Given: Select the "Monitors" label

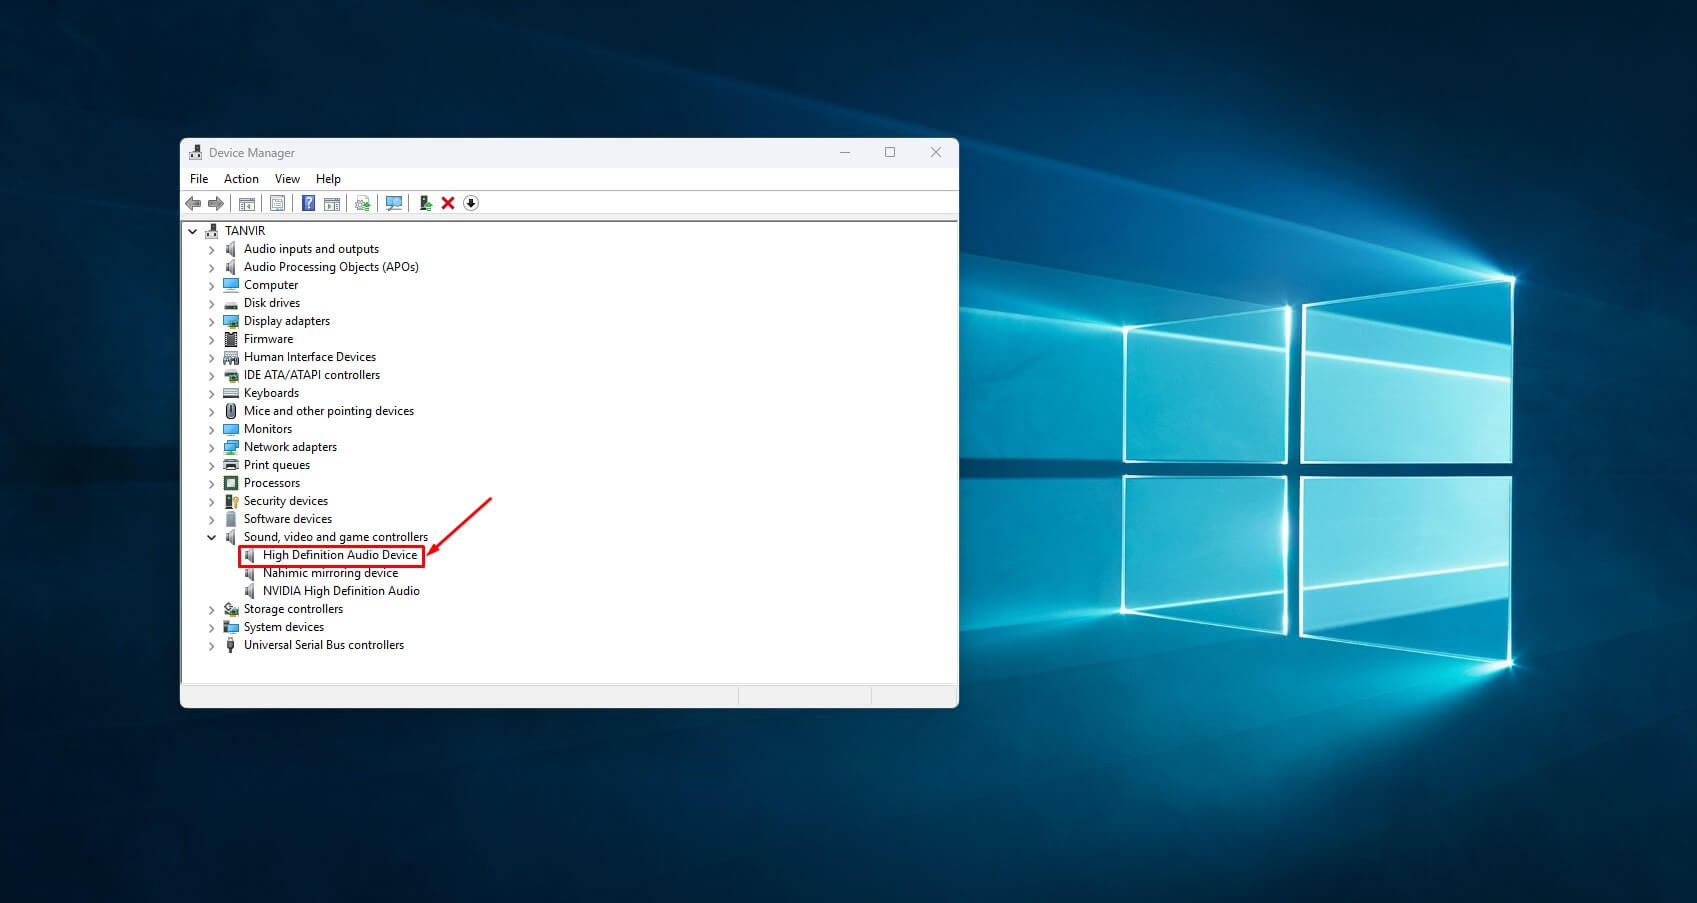Looking at the screenshot, I should 268,429.
